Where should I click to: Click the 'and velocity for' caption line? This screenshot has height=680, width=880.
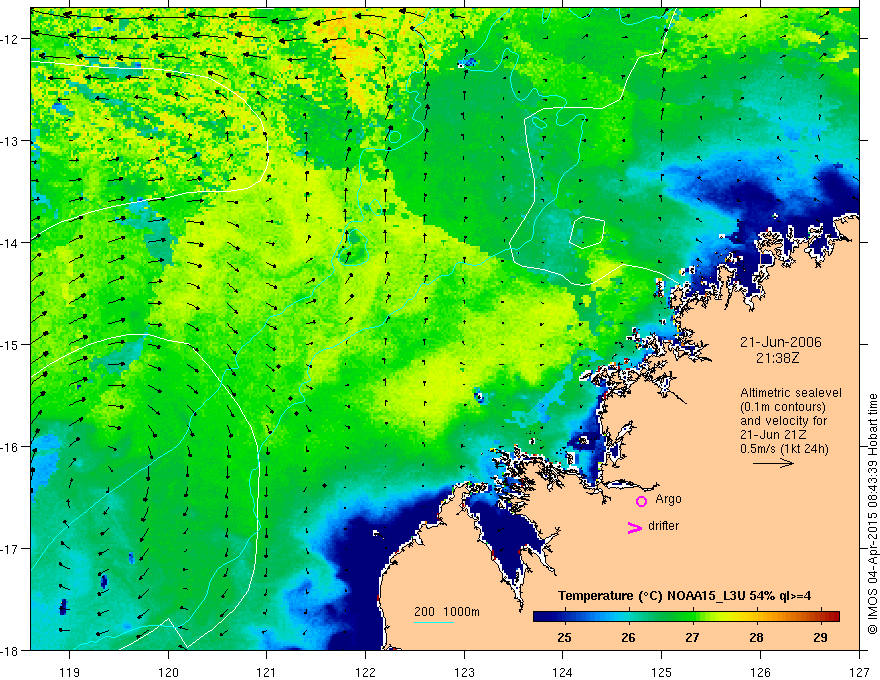(783, 421)
